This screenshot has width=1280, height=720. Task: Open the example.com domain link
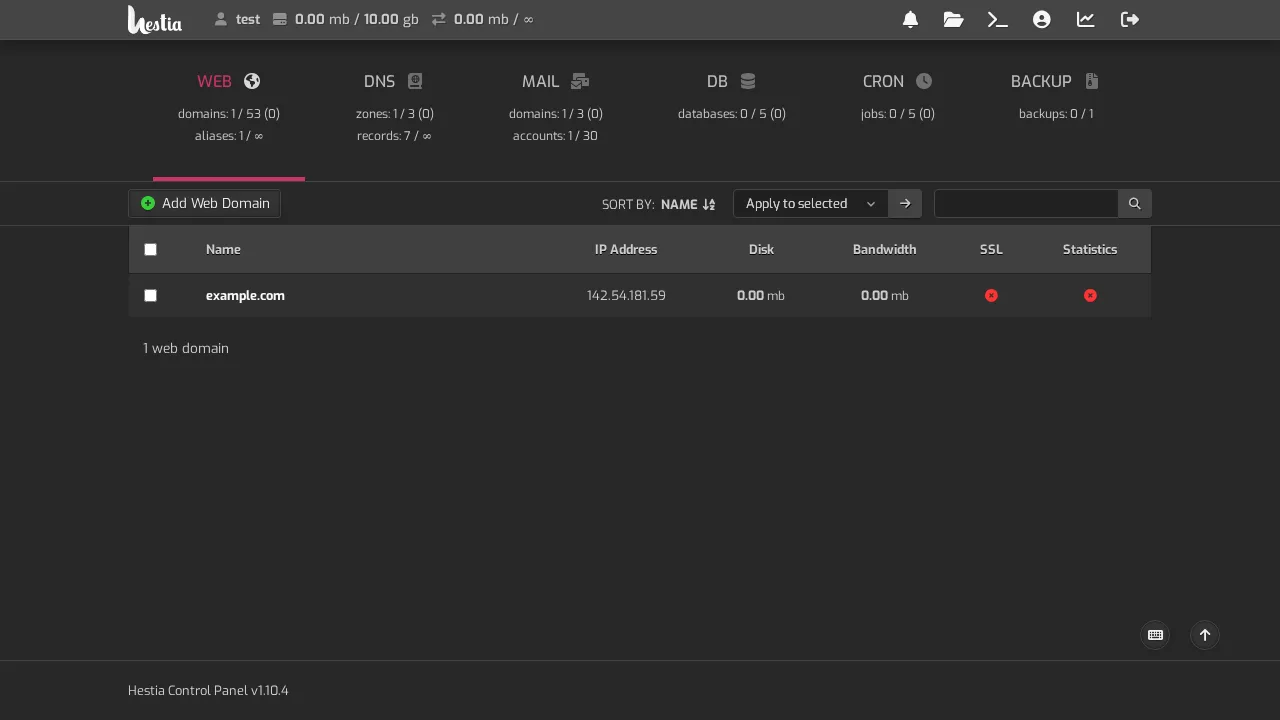tap(245, 296)
